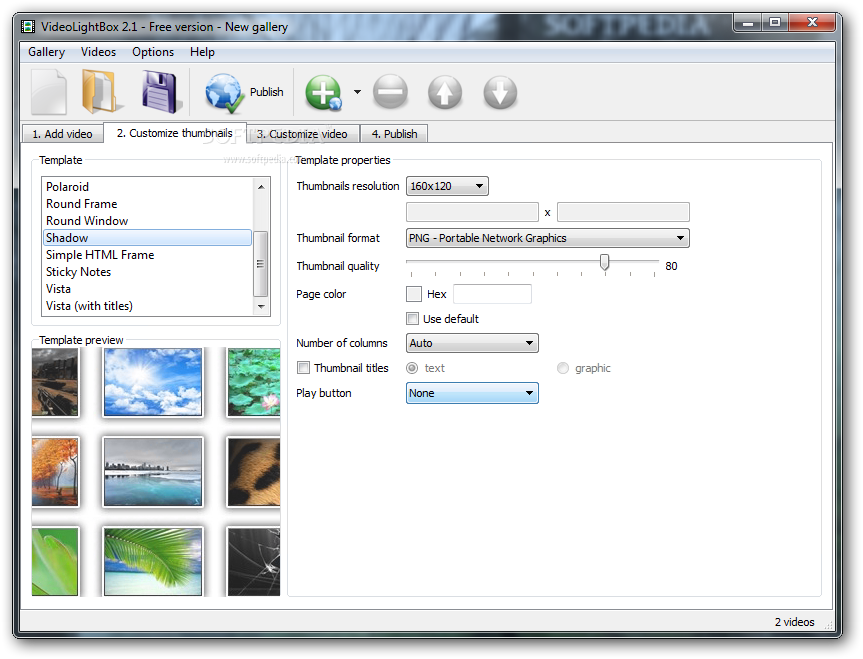Pick the Simple HTML Frame template
This screenshot has height=659, width=863.
pos(147,255)
